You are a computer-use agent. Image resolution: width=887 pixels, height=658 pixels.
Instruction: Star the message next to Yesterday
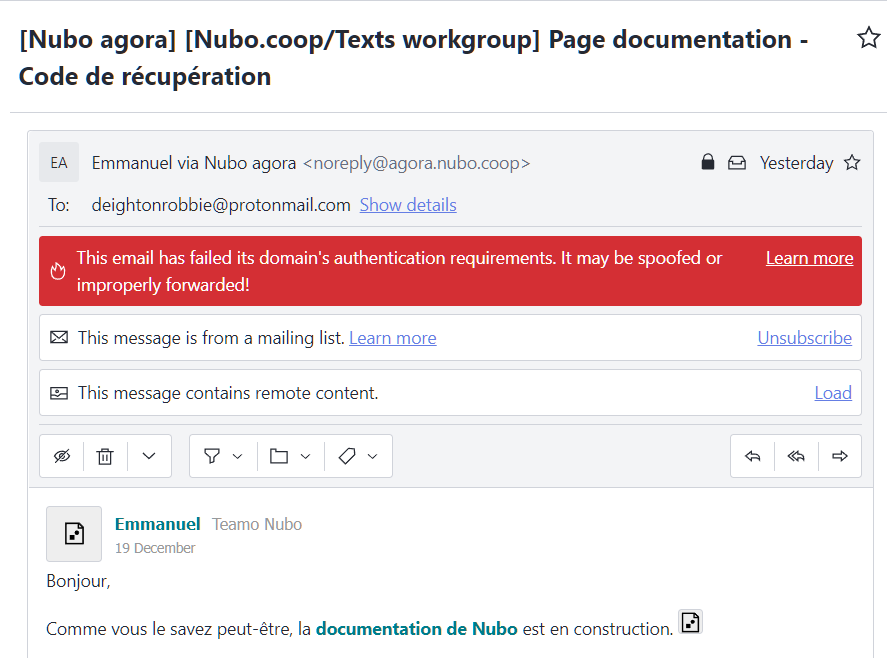[x=852, y=163]
